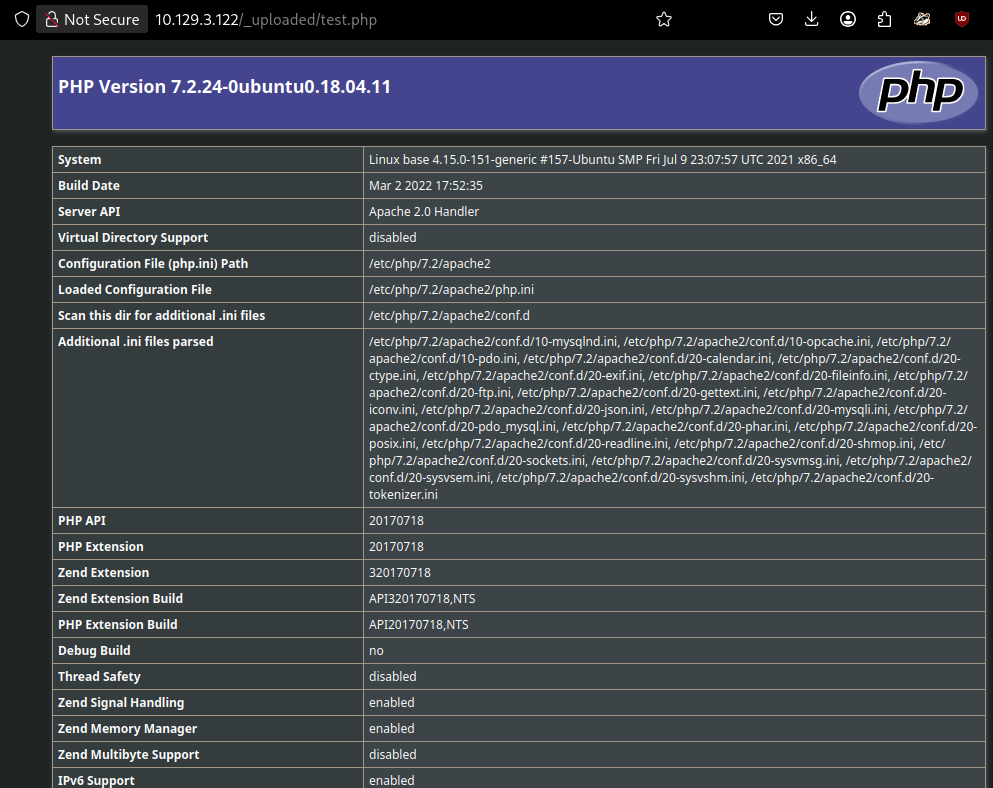Select the System row label

tap(80, 160)
